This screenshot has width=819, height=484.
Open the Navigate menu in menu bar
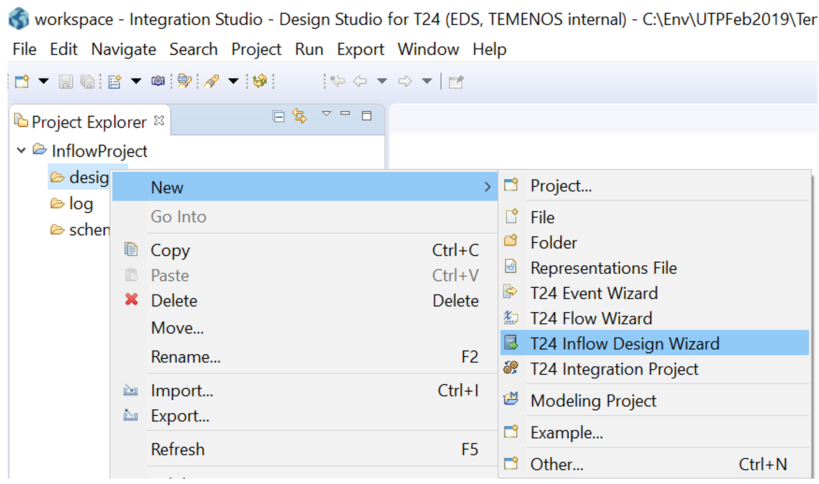[x=125, y=49]
